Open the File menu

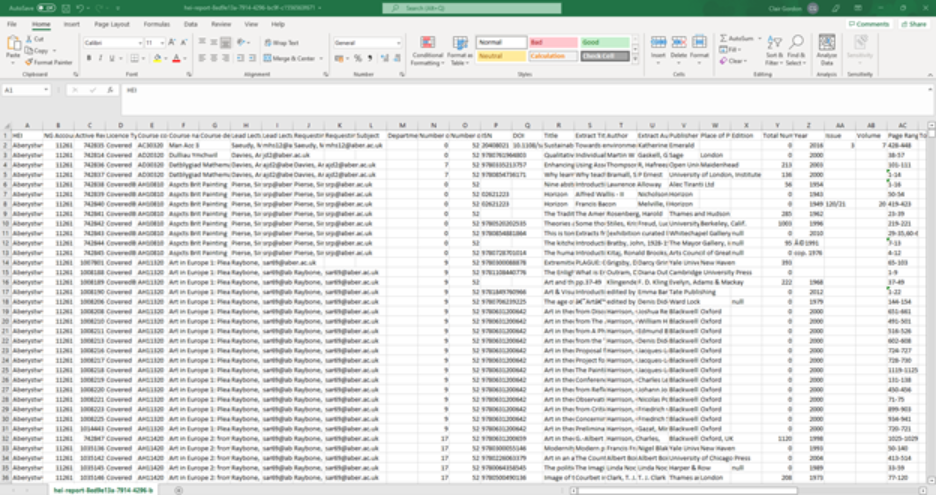coord(12,24)
